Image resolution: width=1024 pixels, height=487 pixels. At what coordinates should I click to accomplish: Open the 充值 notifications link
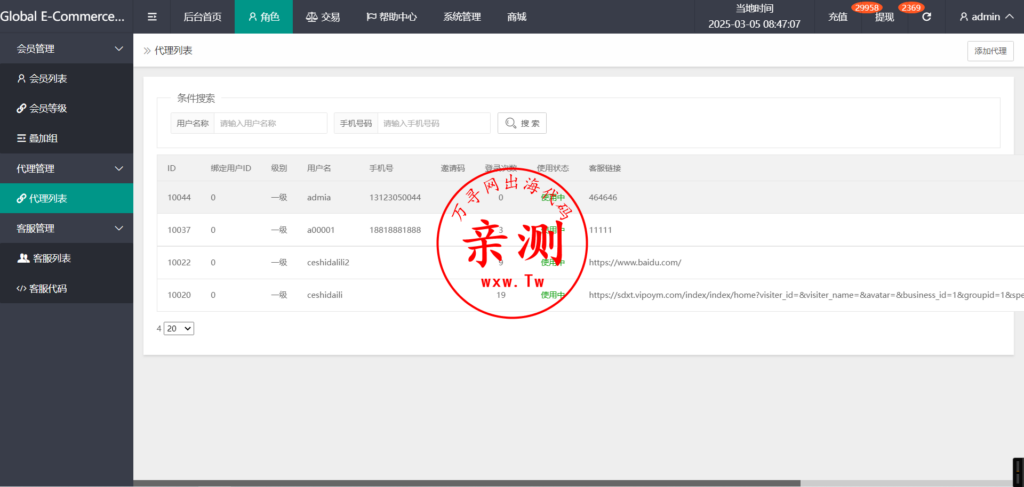click(838, 17)
